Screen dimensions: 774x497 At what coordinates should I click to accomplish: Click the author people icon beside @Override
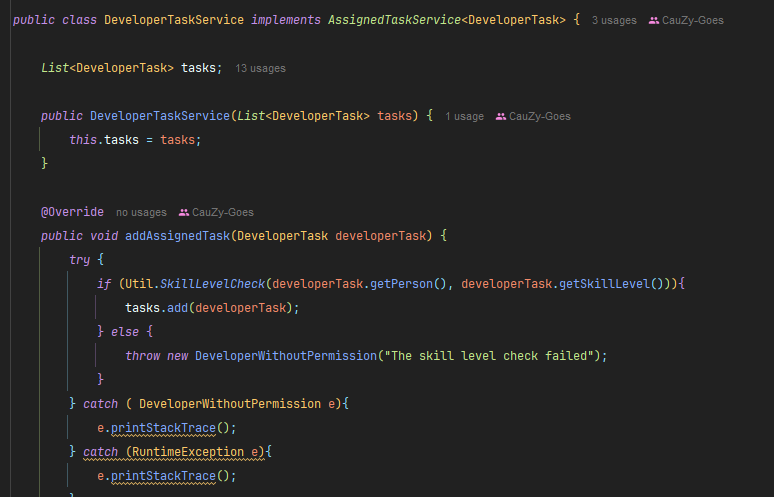(x=184, y=213)
